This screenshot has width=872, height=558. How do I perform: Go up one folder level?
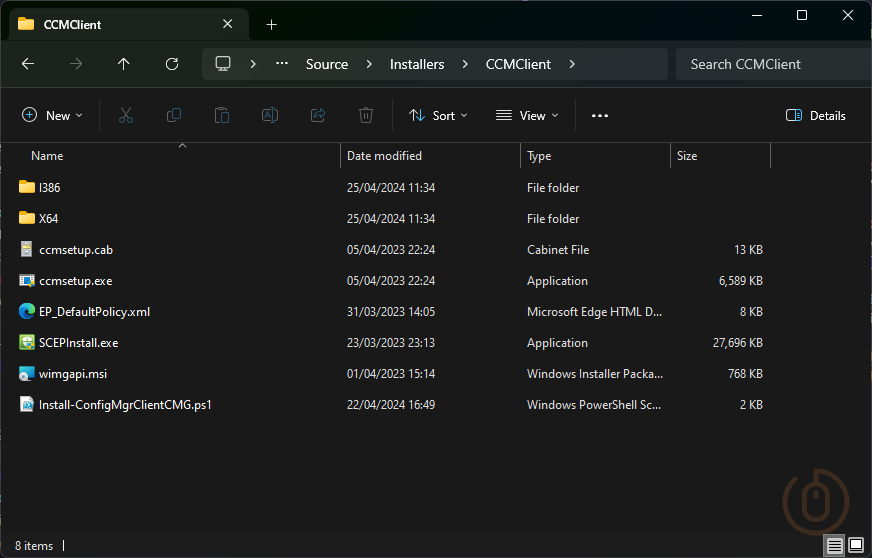[124, 64]
